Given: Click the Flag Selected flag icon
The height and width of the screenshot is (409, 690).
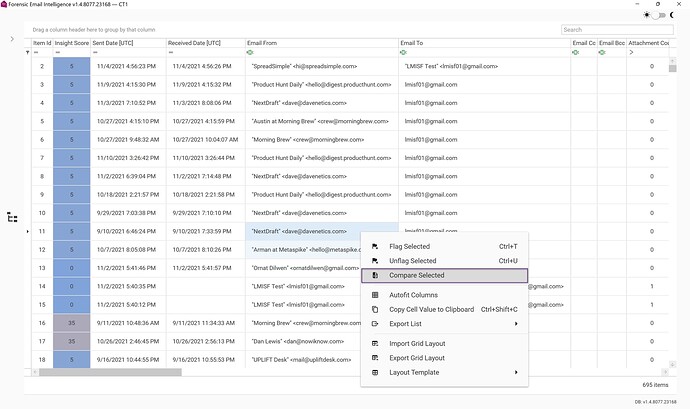Looking at the screenshot, I should [x=374, y=246].
